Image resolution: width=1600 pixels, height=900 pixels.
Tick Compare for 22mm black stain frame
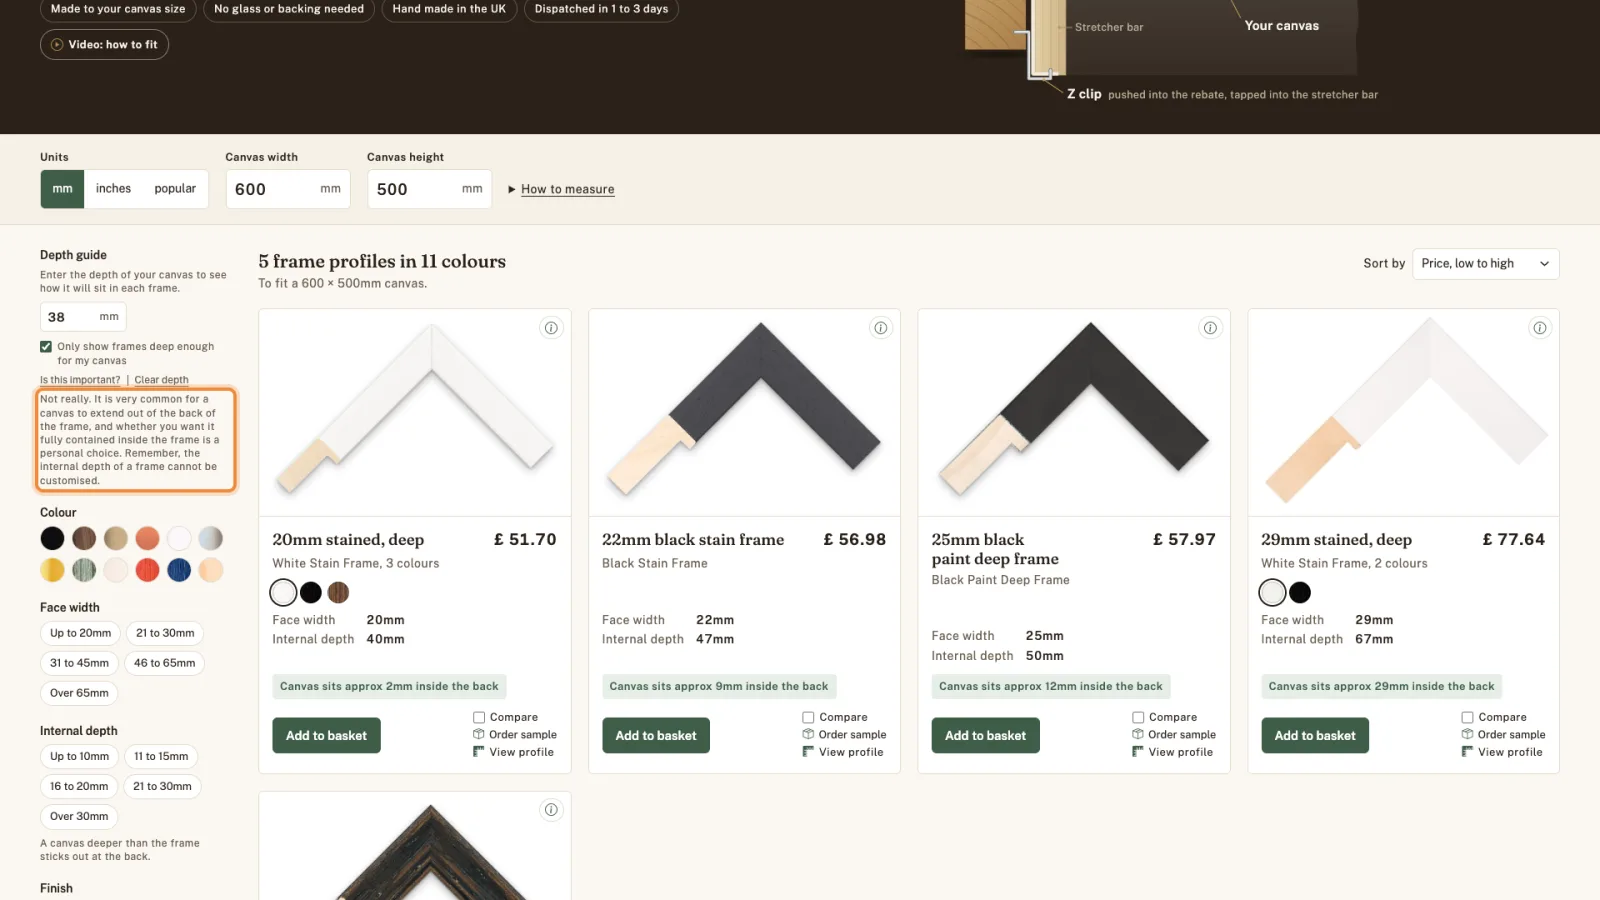pyautogui.click(x=808, y=718)
